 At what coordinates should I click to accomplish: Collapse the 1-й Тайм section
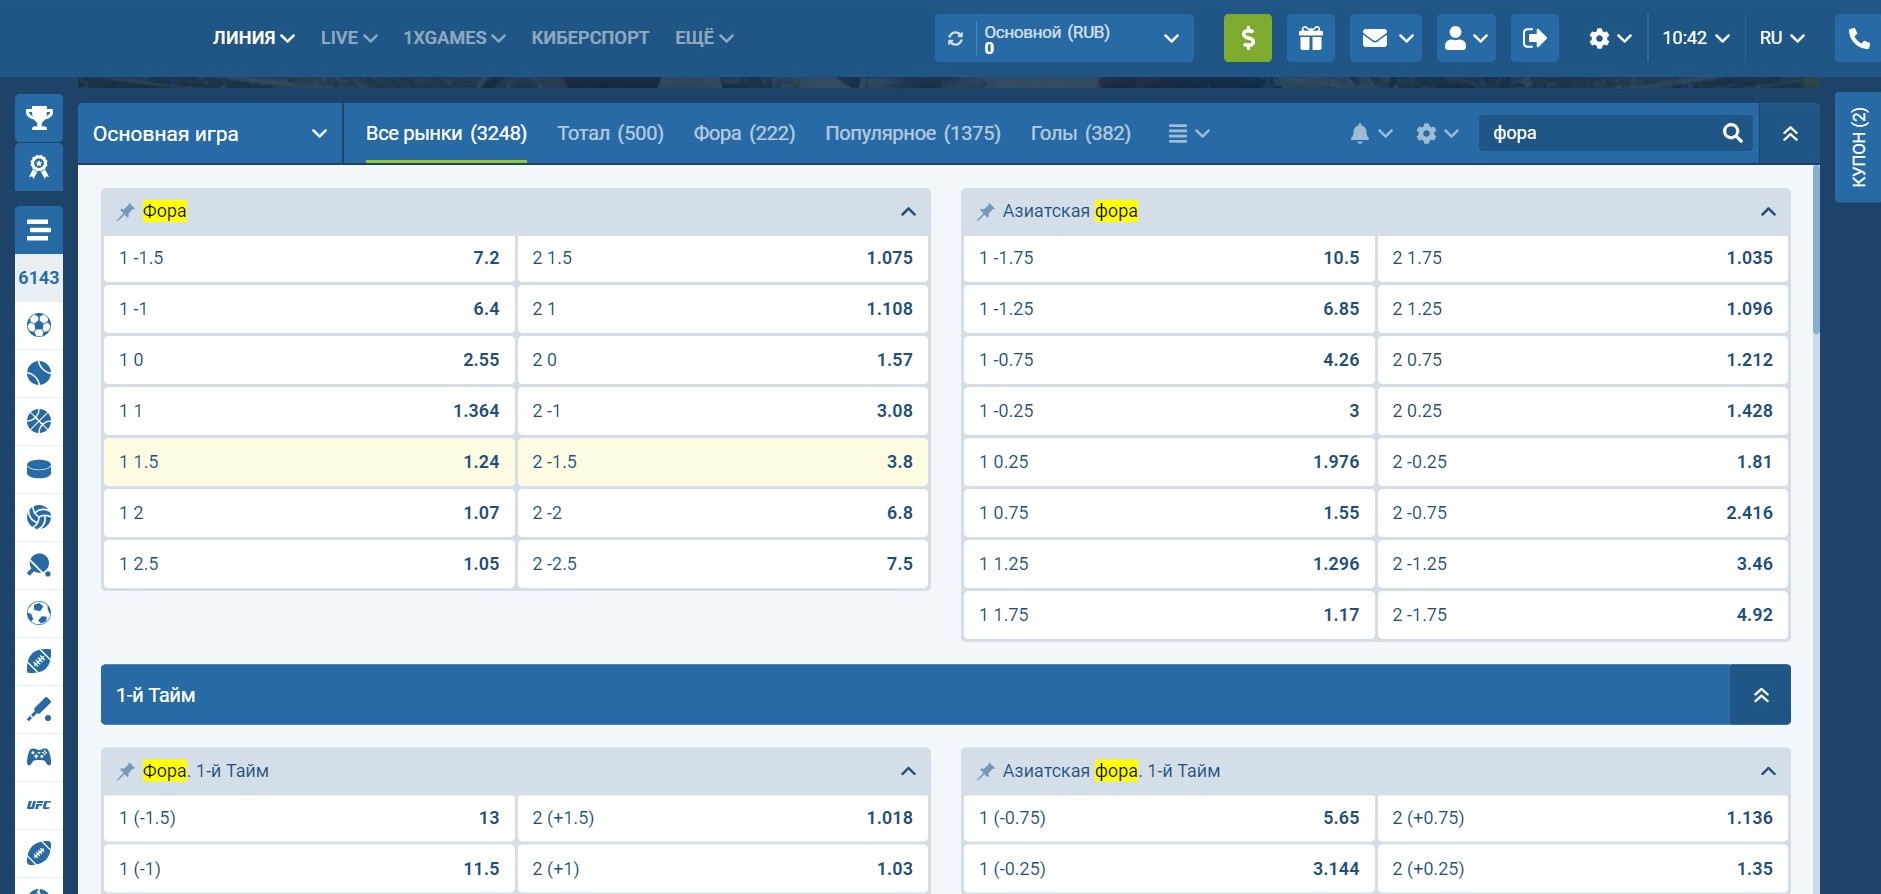click(1761, 695)
